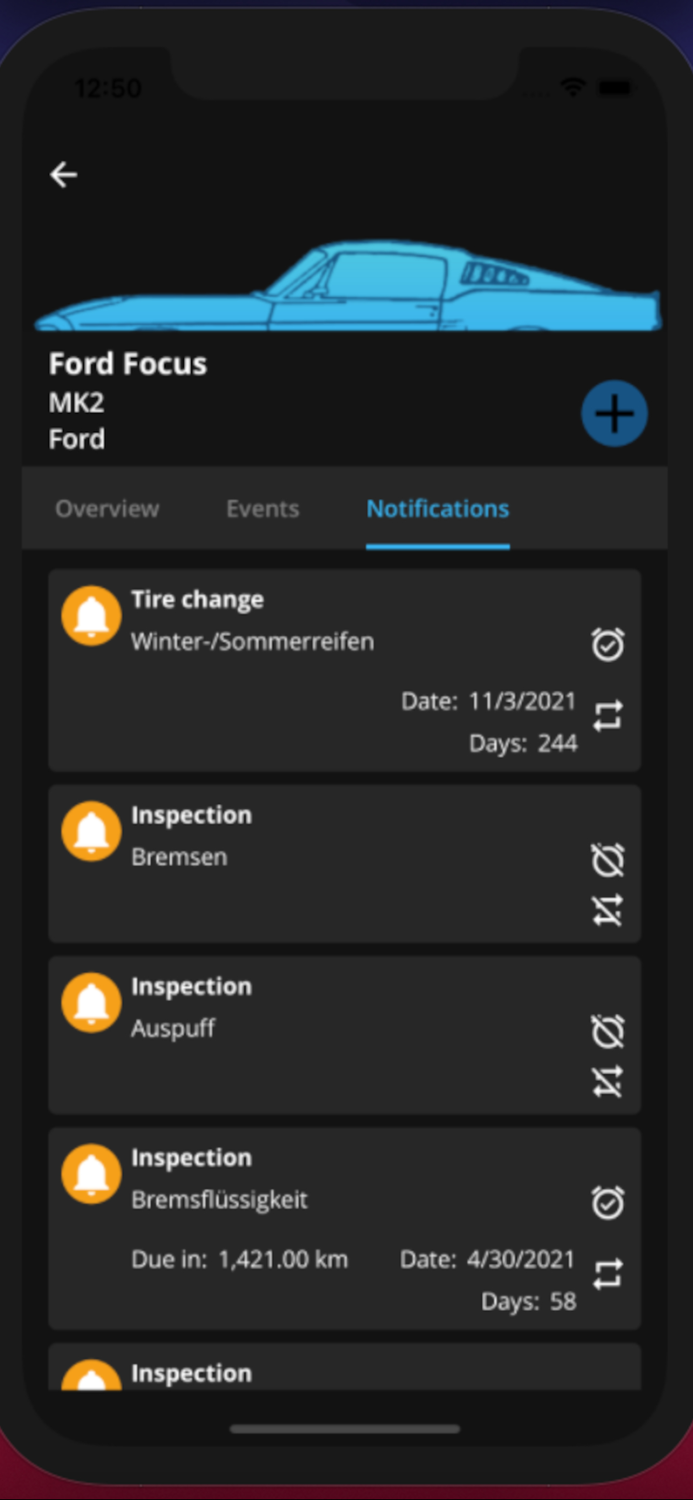Enable the reminder alarm for Auspuff inspection
Image resolution: width=693 pixels, height=1500 pixels.
point(608,1032)
